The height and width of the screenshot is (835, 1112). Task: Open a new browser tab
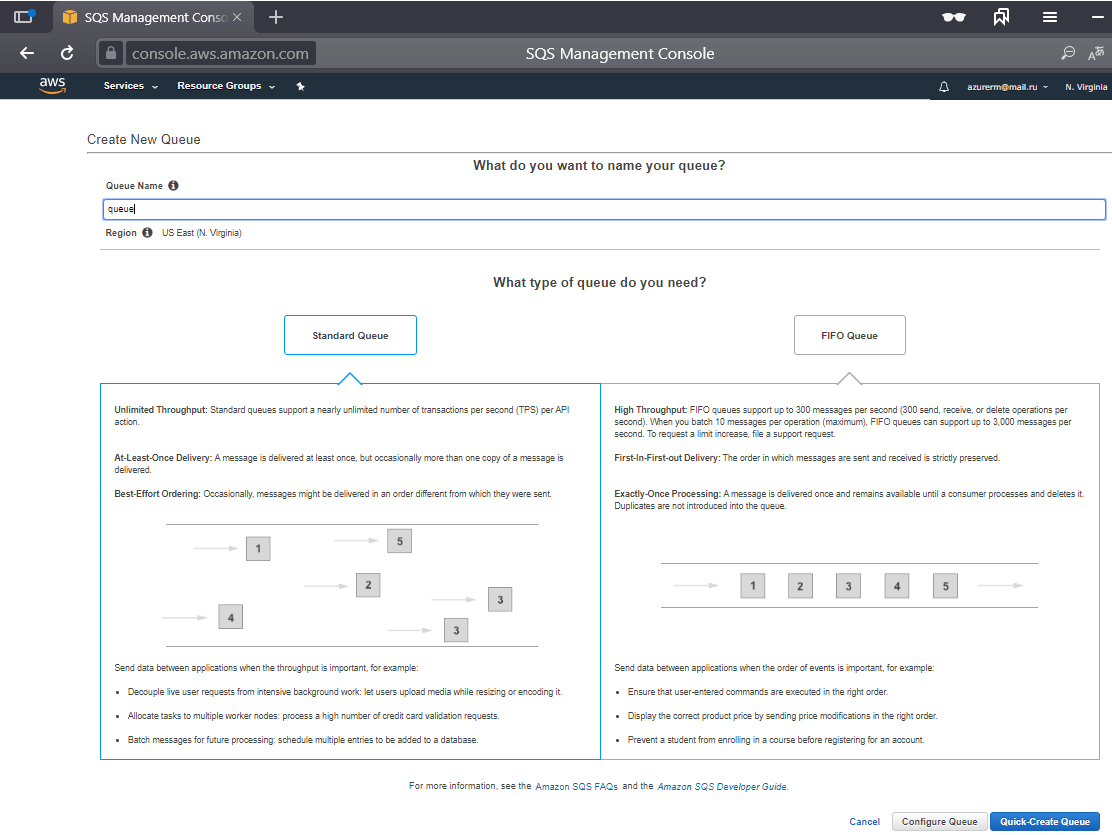tap(276, 17)
